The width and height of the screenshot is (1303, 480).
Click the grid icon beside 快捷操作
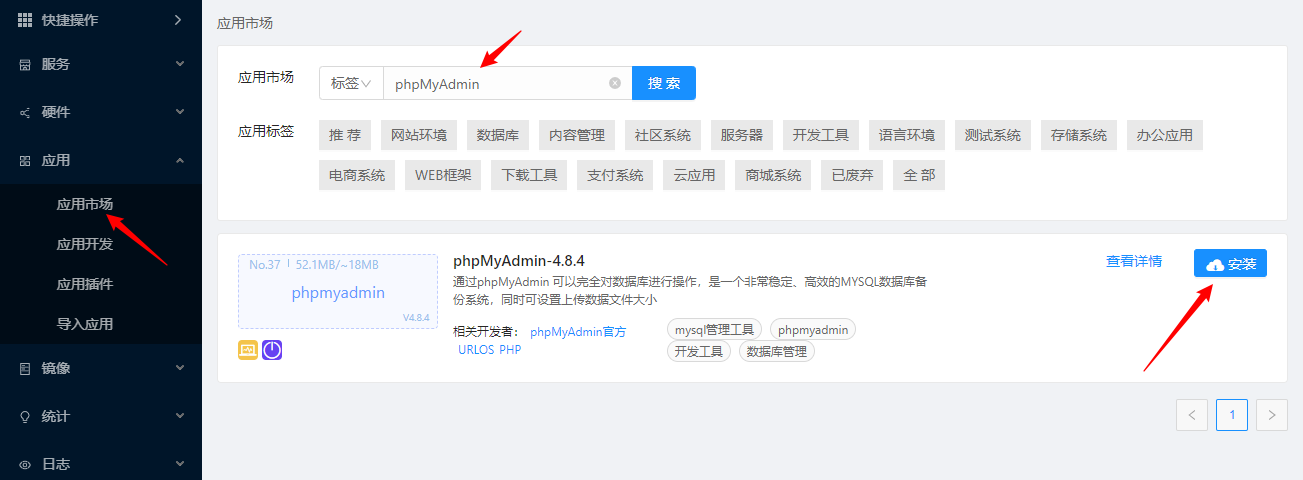tap(25, 20)
